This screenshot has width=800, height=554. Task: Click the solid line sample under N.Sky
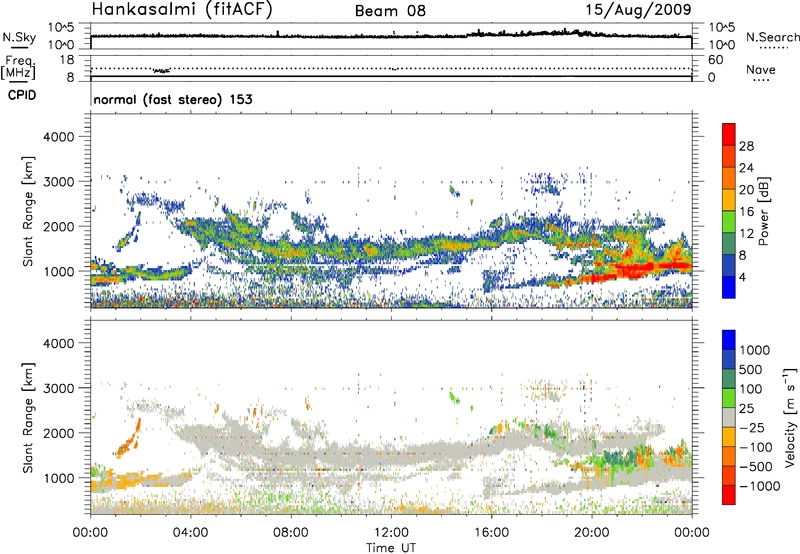(19, 47)
